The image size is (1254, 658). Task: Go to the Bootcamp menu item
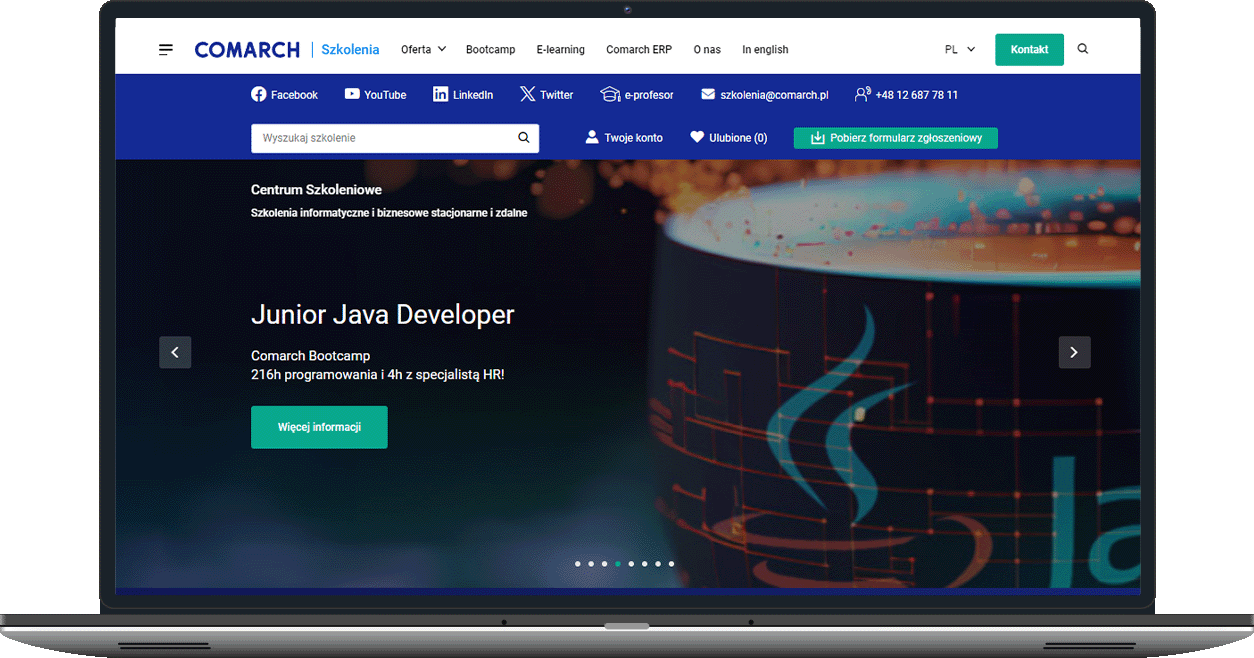coord(491,50)
